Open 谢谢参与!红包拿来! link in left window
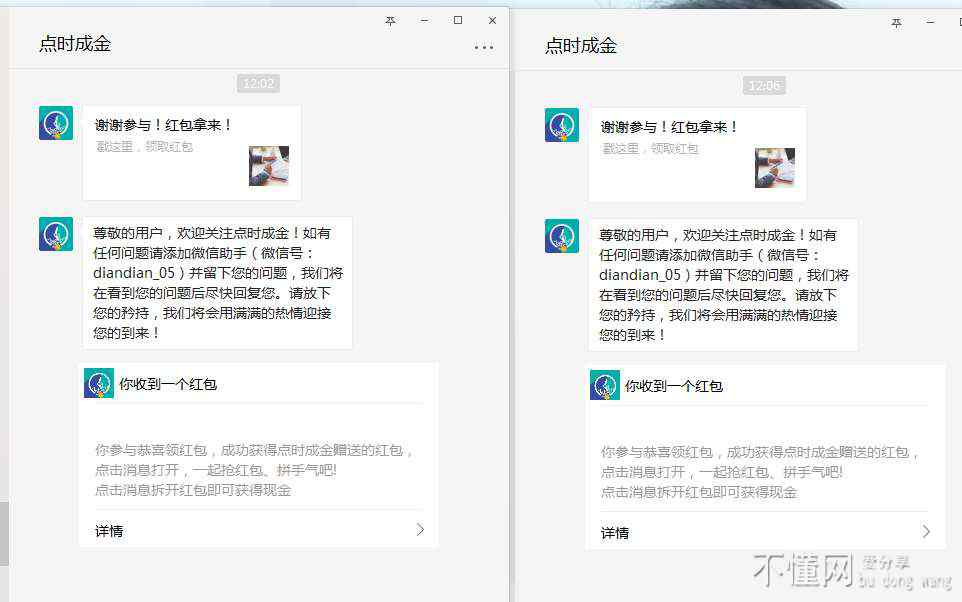 click(164, 126)
